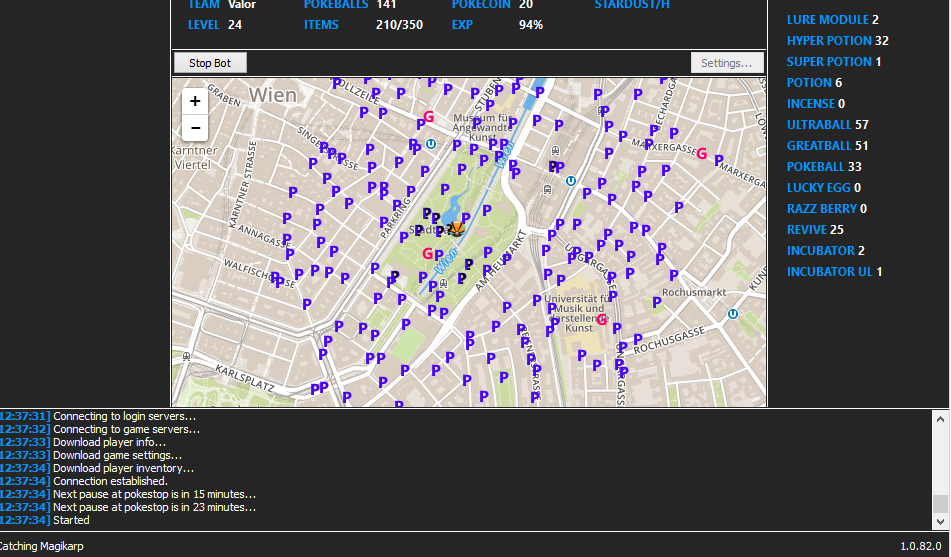Click the Incubator UL inventory row
The height and width of the screenshot is (557, 951).
[834, 272]
